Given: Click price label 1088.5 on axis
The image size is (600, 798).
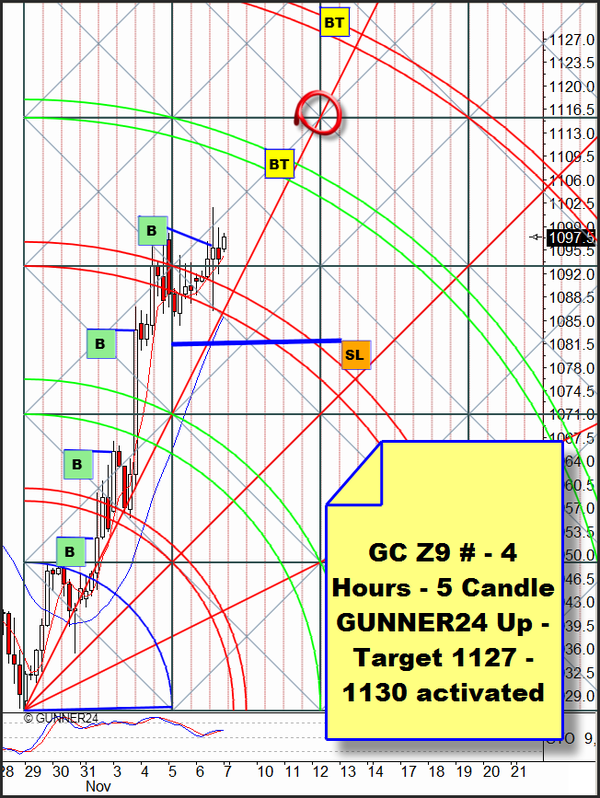Looking at the screenshot, I should click(x=571, y=298).
